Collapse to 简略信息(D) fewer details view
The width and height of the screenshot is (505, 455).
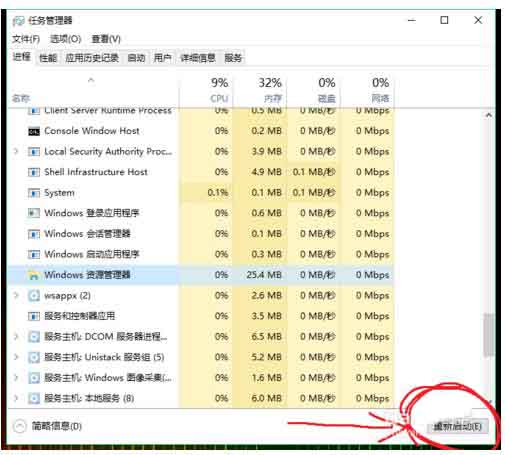[x=47, y=426]
